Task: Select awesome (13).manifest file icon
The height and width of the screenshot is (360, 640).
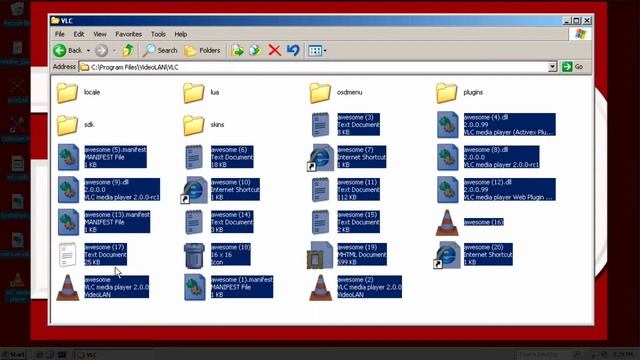Action: [68, 222]
